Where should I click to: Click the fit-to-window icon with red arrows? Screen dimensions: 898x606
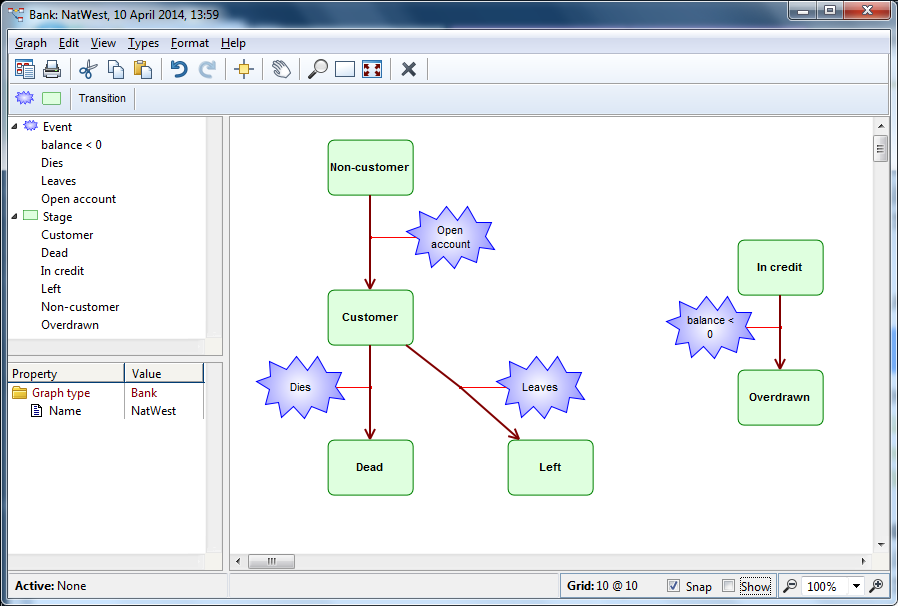(372, 69)
